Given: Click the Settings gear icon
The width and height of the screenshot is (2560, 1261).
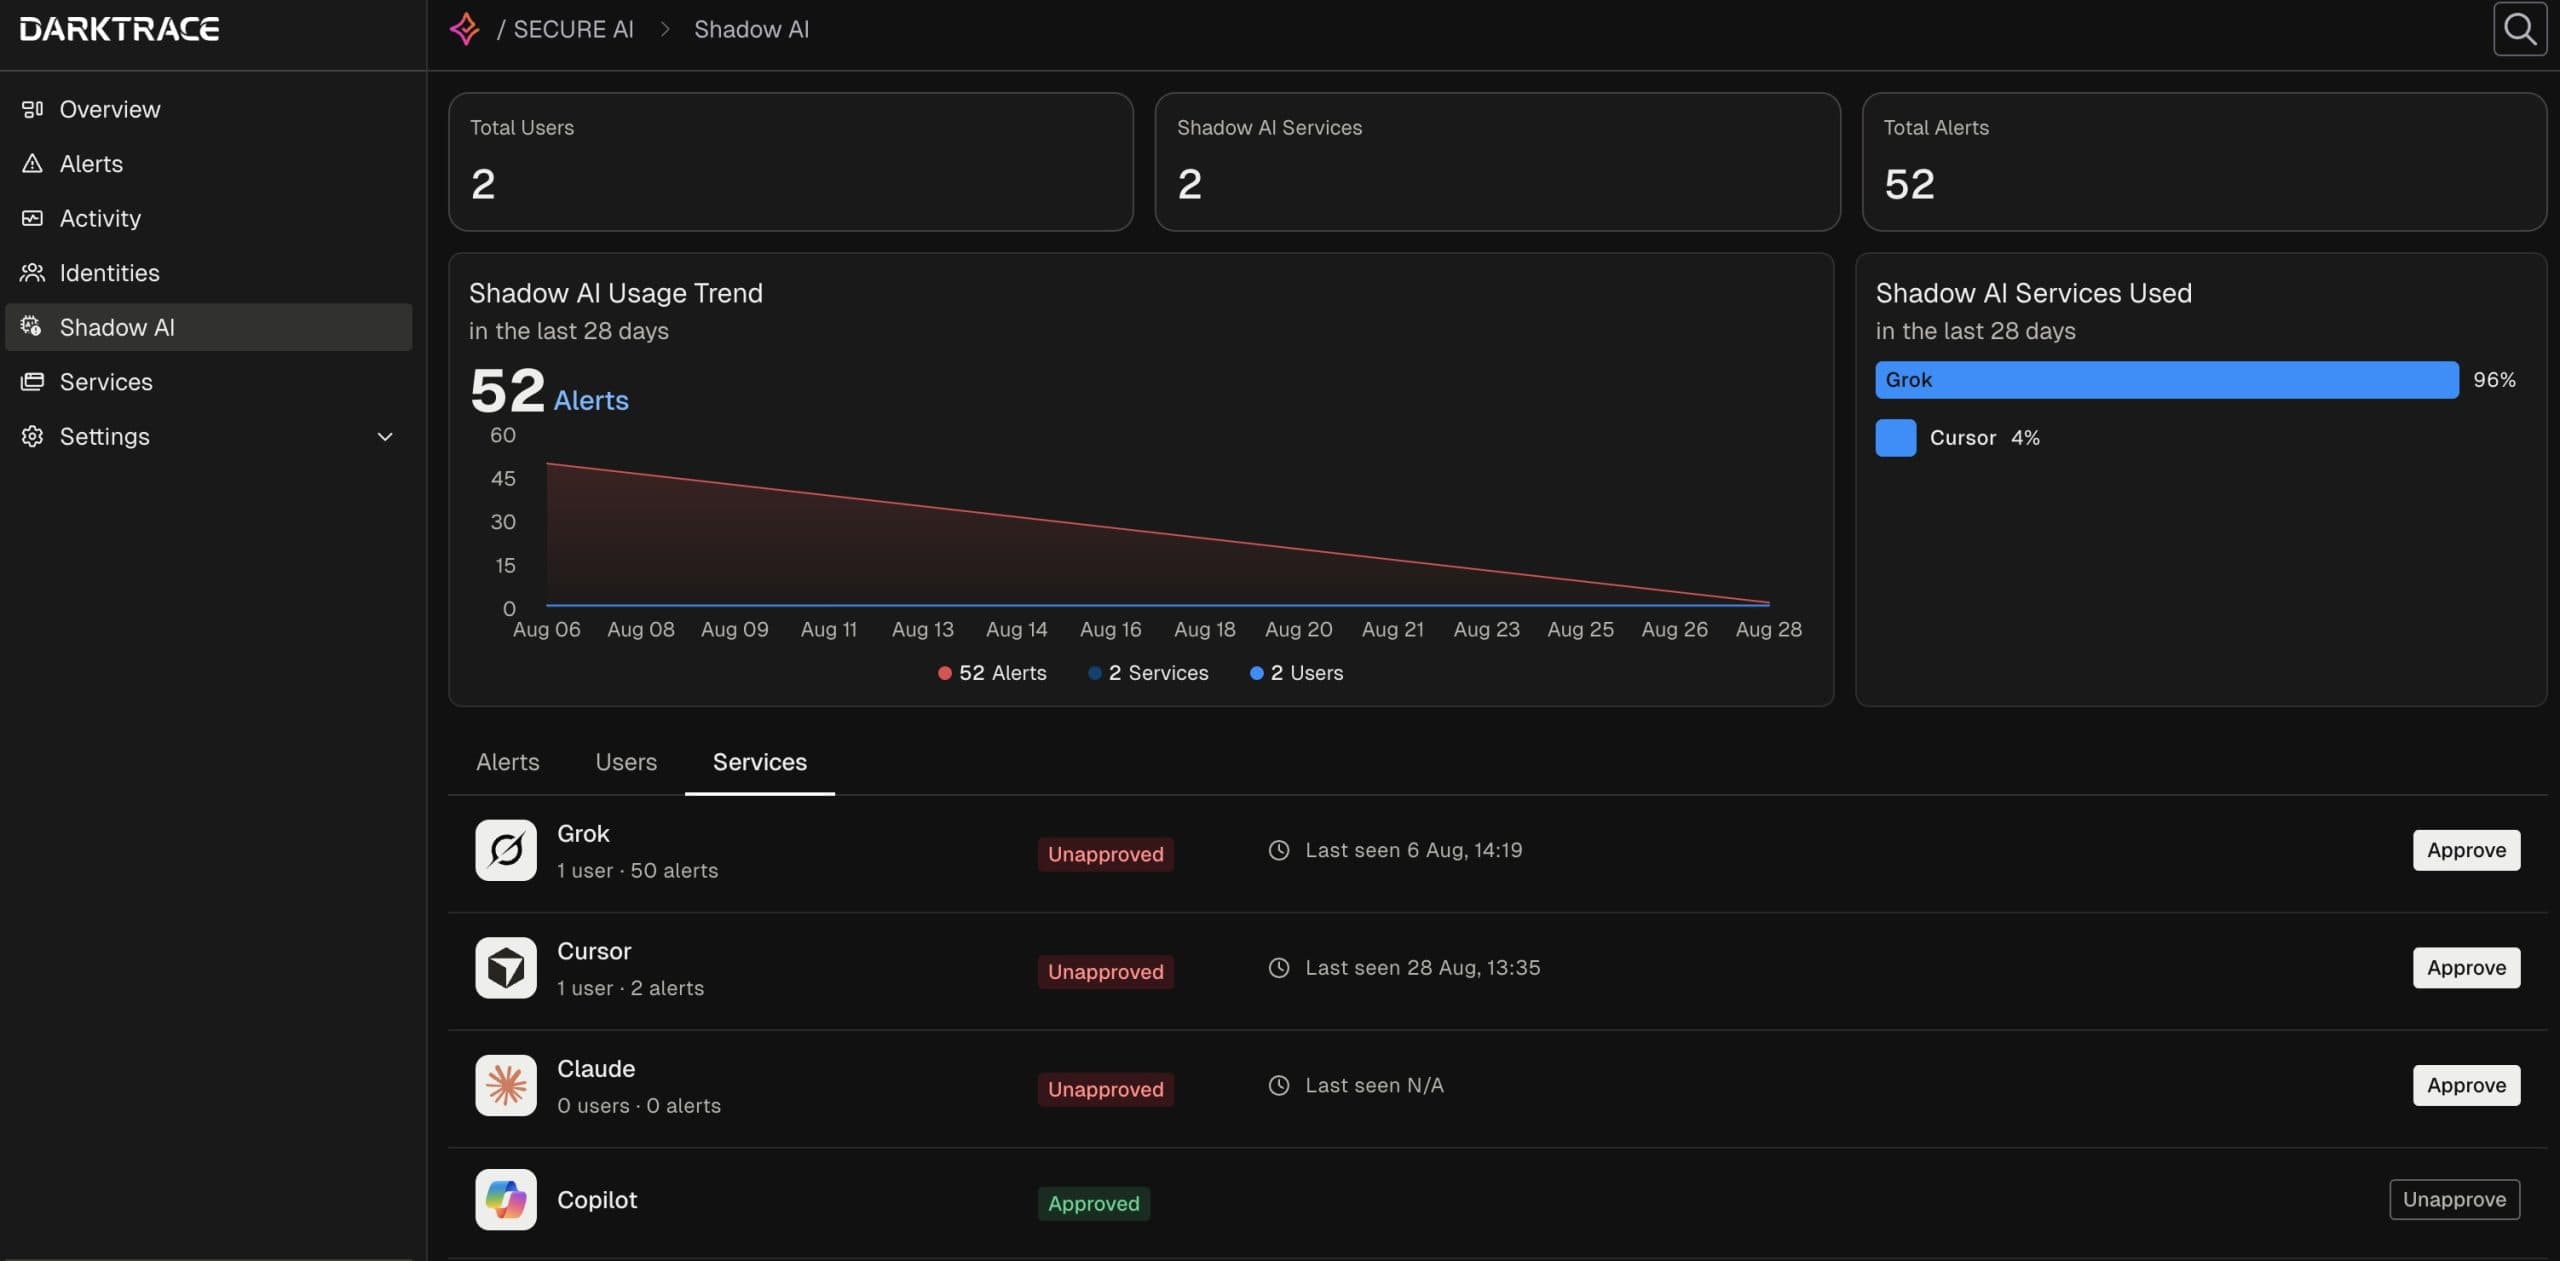Looking at the screenshot, I should pos(33,436).
